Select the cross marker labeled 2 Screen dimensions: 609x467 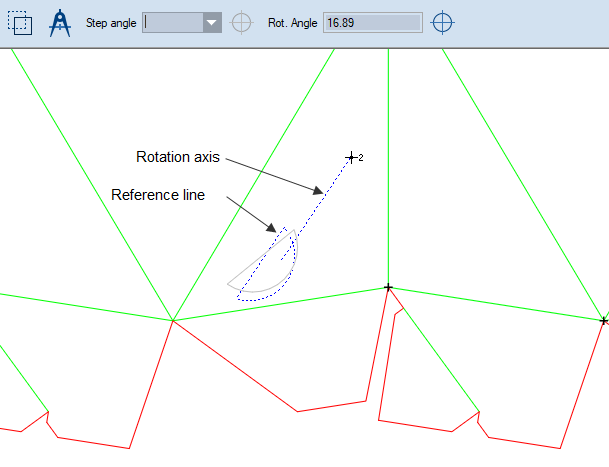coord(351,158)
